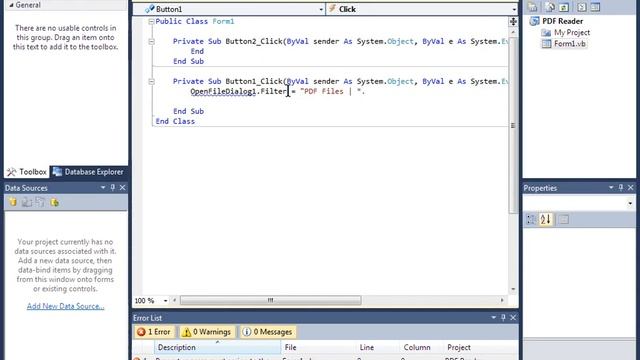Click editor vertical scroll down arrow
The height and width of the screenshot is (360, 640).
click(x=513, y=289)
